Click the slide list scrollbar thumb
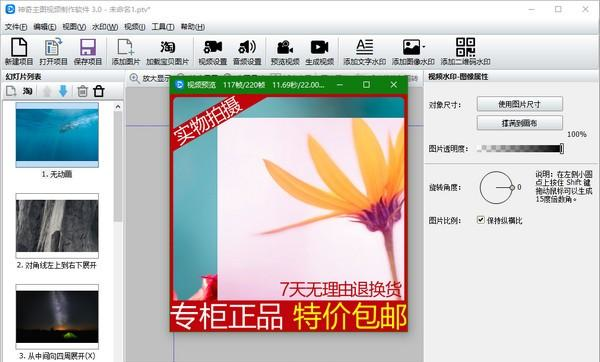The image size is (600, 362). tap(118, 167)
